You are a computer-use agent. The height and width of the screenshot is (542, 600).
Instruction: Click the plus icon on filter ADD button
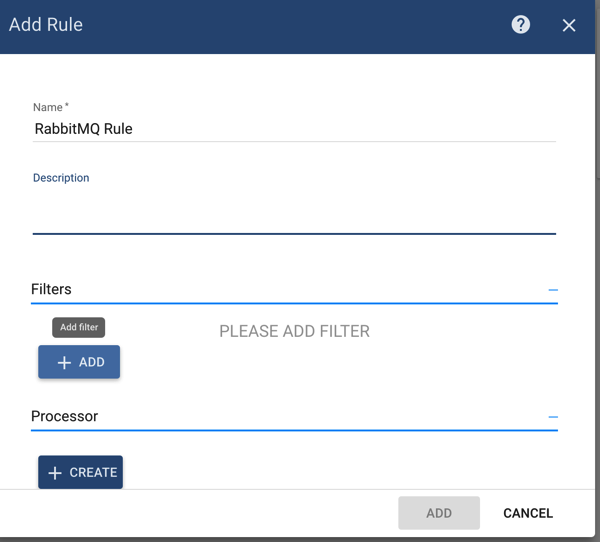click(64, 362)
